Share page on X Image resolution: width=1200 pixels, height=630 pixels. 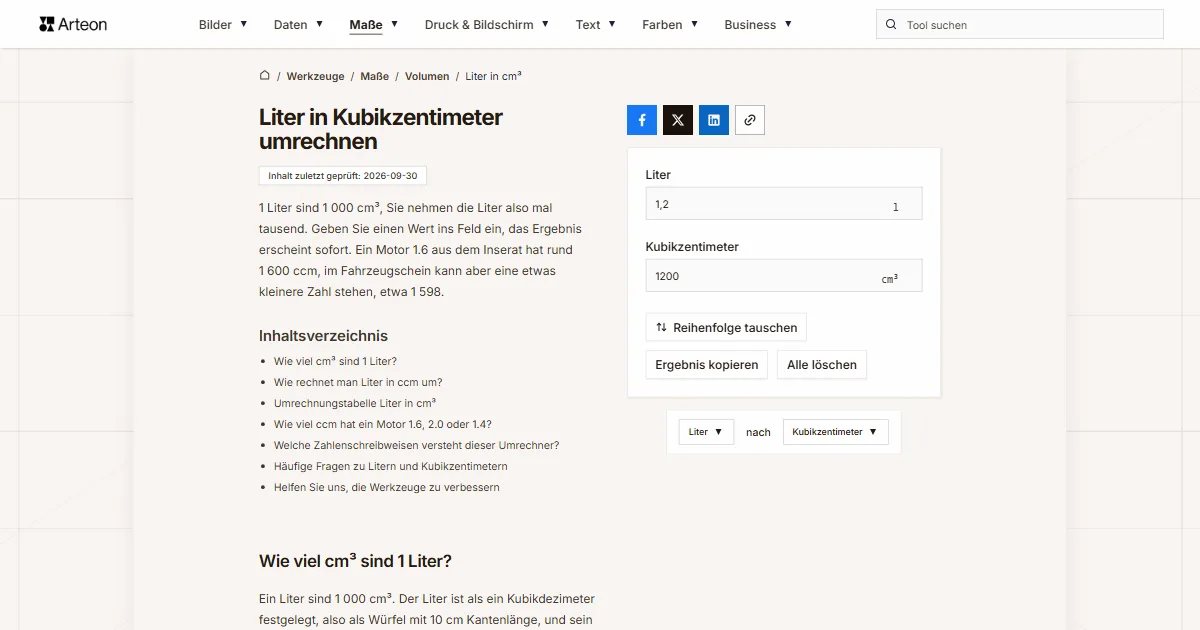pyautogui.click(x=678, y=120)
